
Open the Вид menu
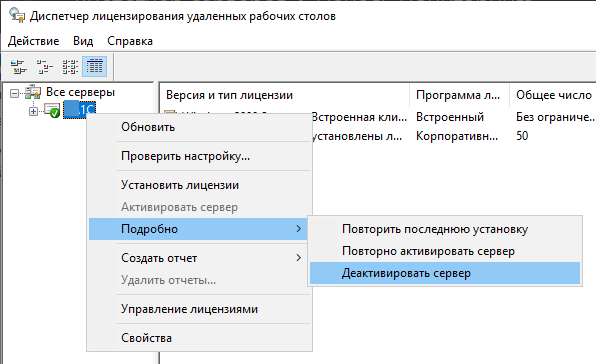coord(83,41)
